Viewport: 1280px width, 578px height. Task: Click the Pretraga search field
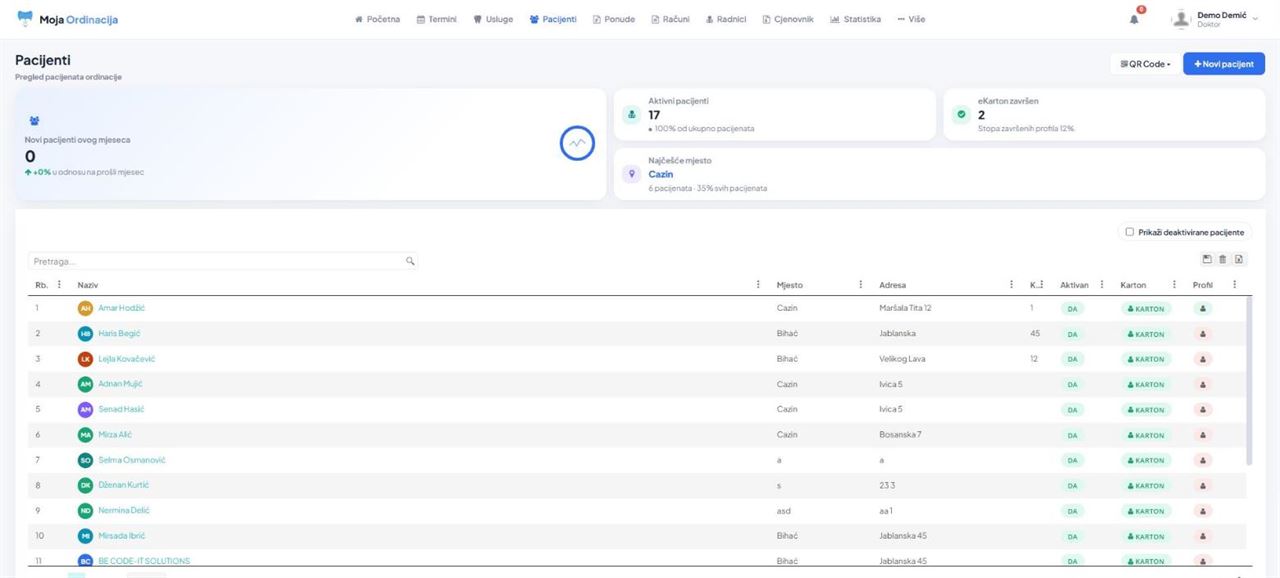(x=222, y=261)
